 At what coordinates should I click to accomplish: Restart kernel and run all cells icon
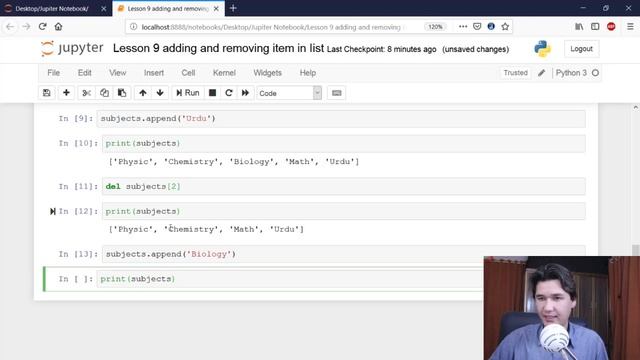tap(245, 93)
